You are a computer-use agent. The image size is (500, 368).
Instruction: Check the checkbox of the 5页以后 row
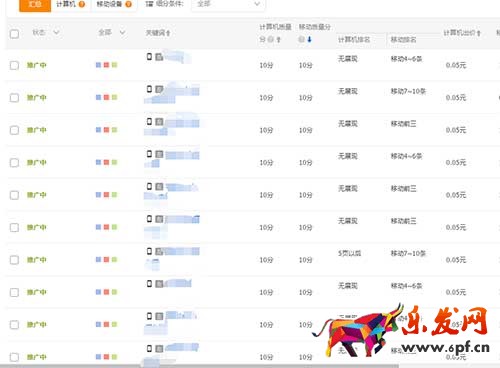[x=14, y=260]
